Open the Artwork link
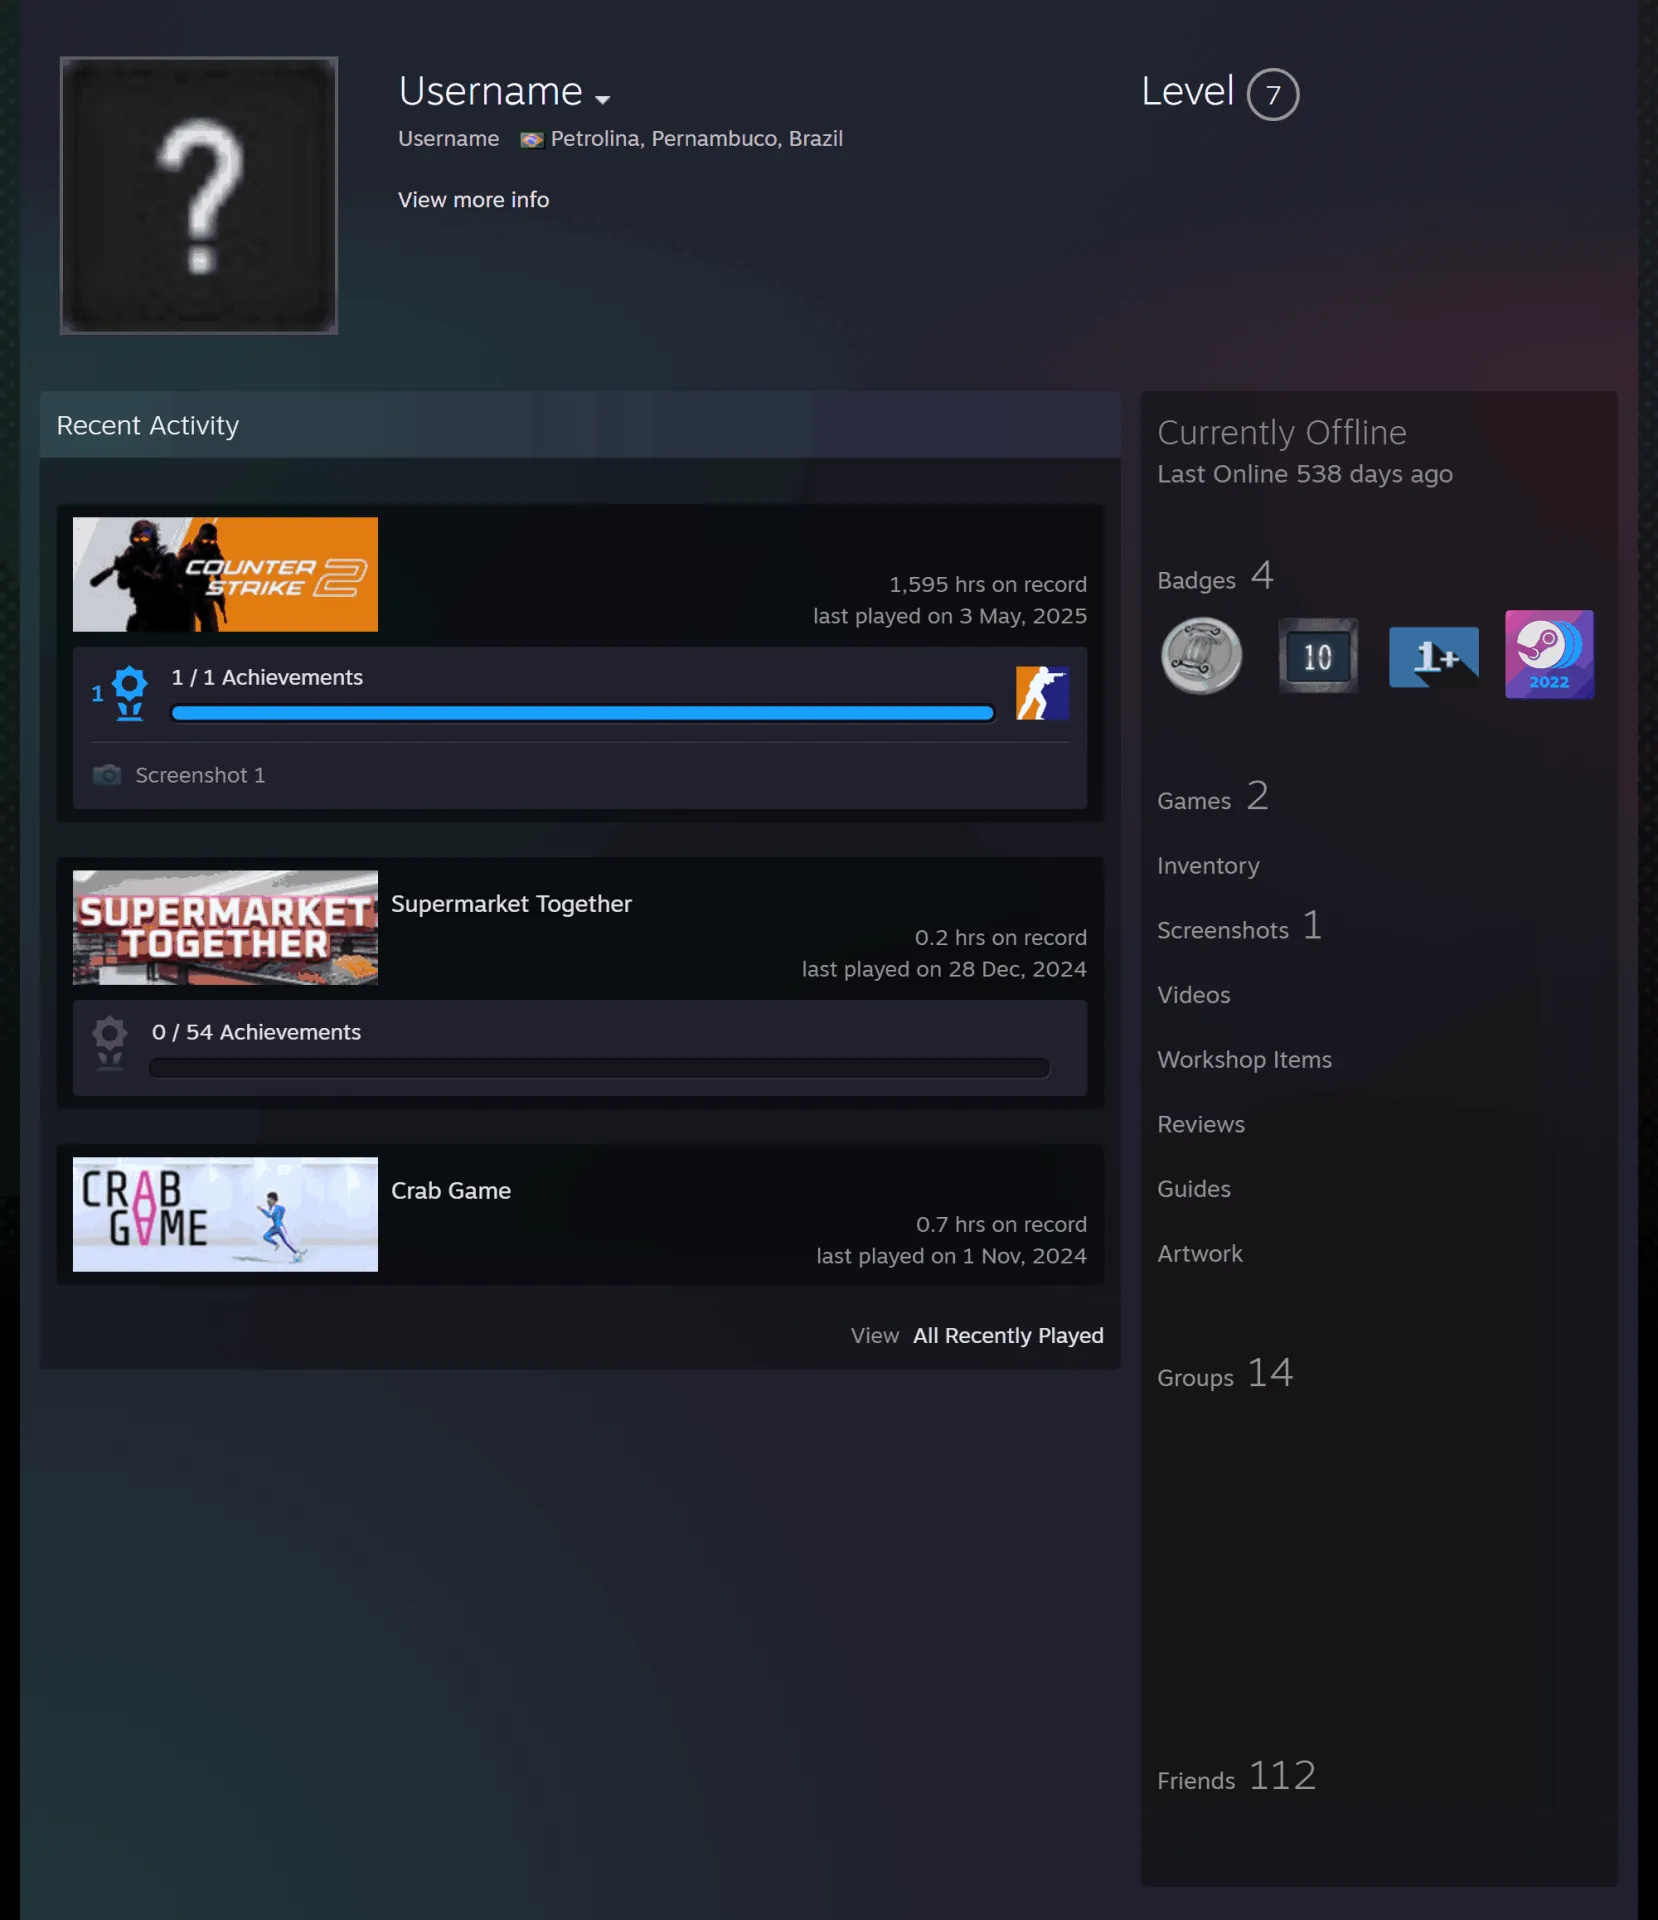Image resolution: width=1658 pixels, height=1920 pixels. pos(1200,1254)
